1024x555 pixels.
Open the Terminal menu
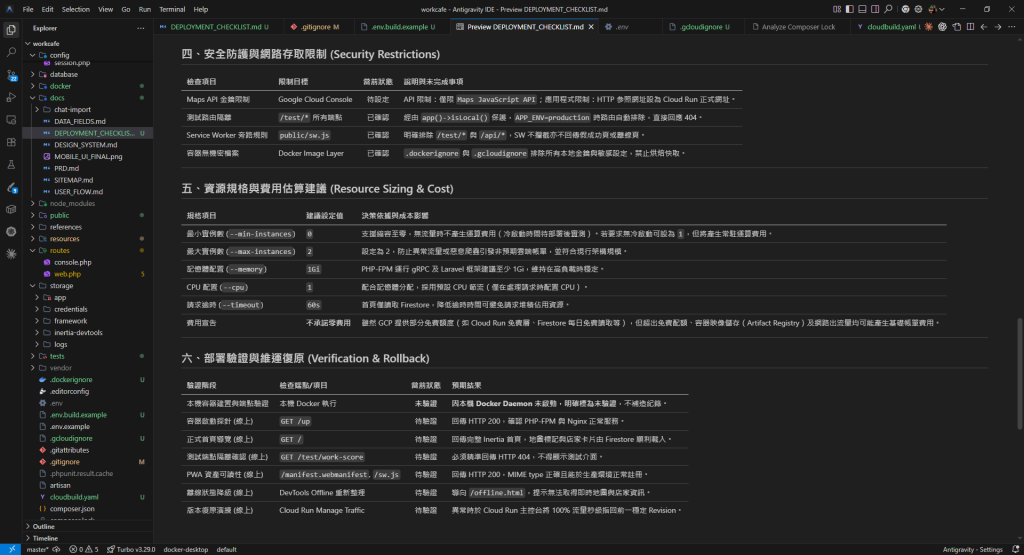point(172,9)
